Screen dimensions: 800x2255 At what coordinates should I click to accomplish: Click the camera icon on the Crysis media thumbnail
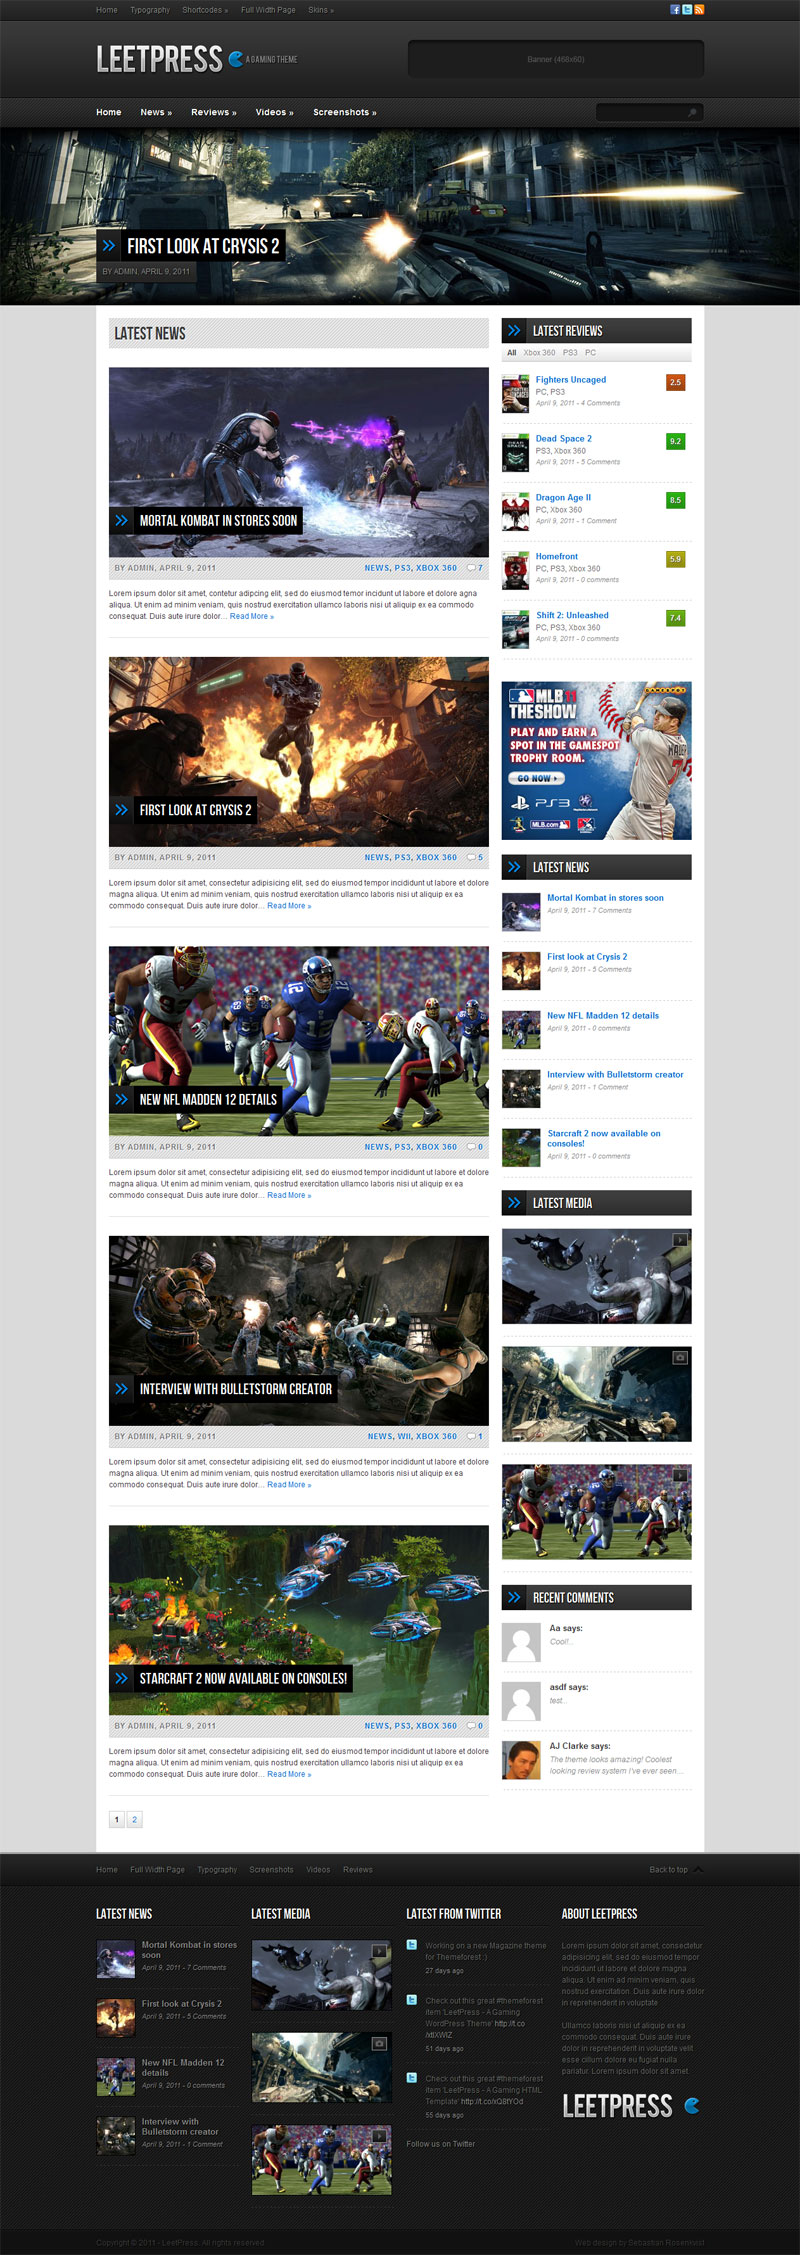point(680,1358)
